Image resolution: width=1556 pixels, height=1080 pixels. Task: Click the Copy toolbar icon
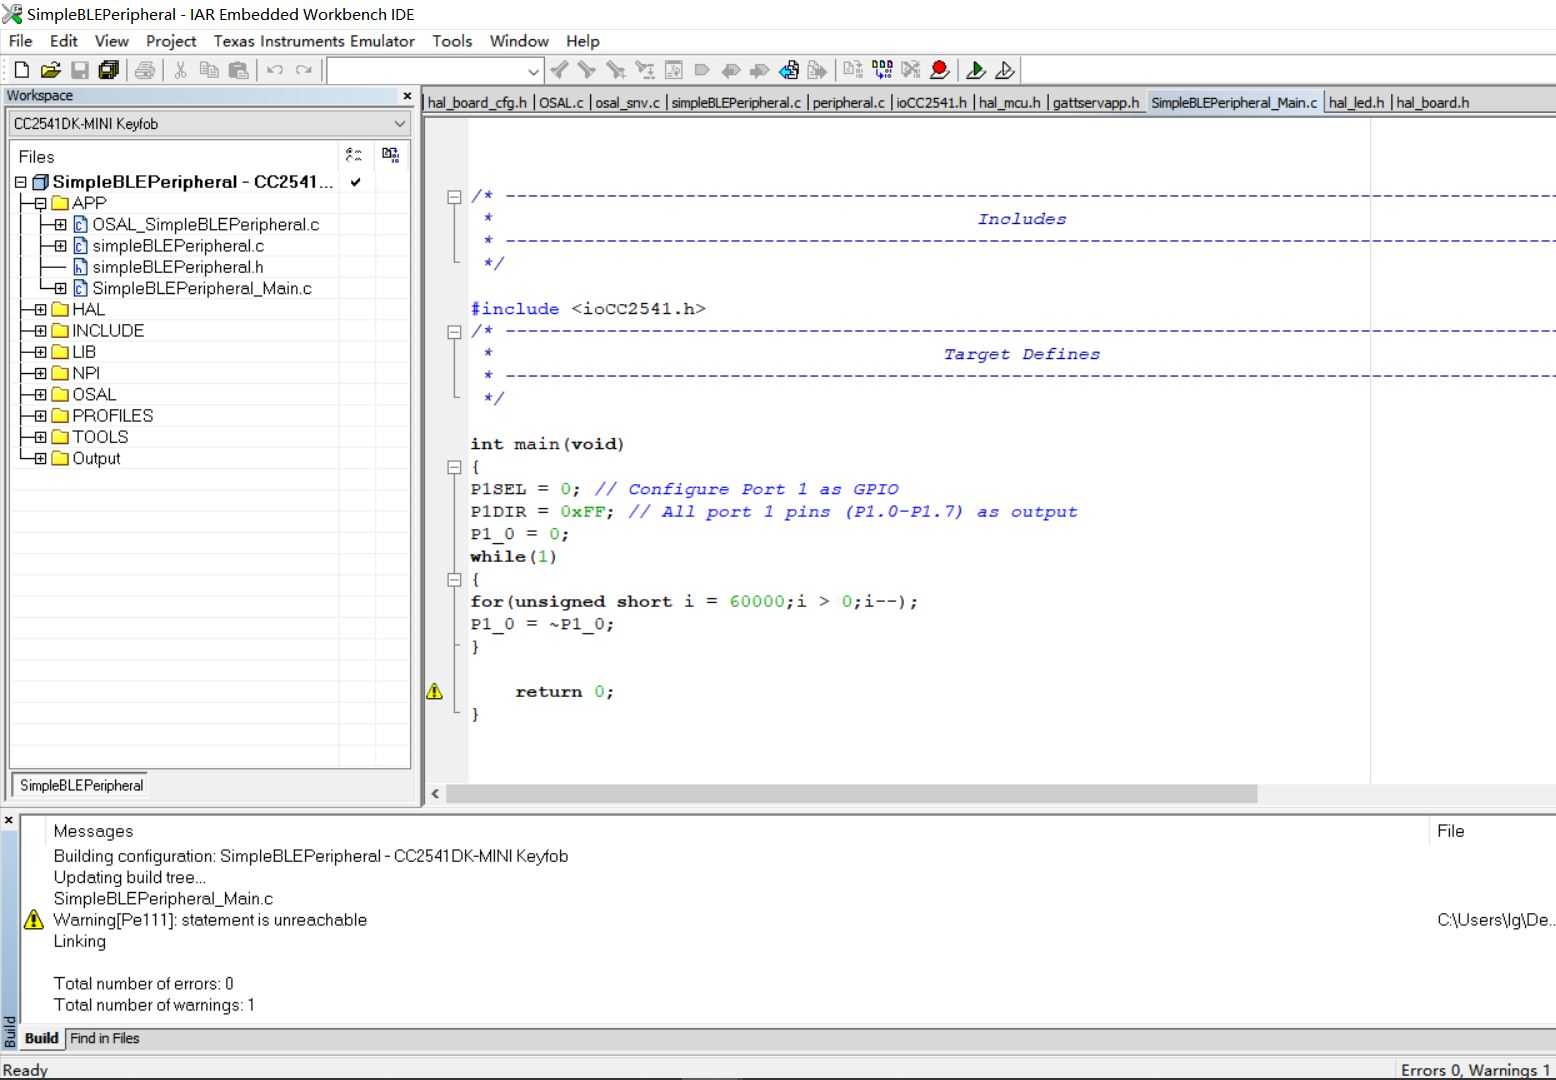tap(209, 70)
